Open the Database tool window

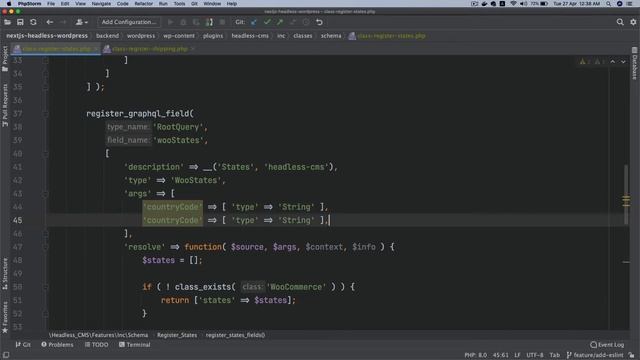pyautogui.click(x=635, y=64)
